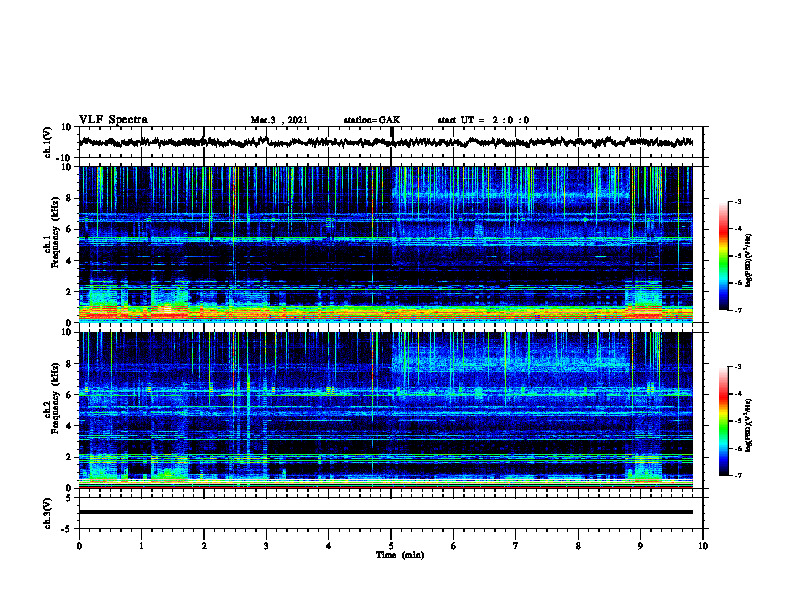Screen dimensions: 792x612
Task: Click the ch.1 colorbar "log(PSD)" label
Action: point(749,261)
